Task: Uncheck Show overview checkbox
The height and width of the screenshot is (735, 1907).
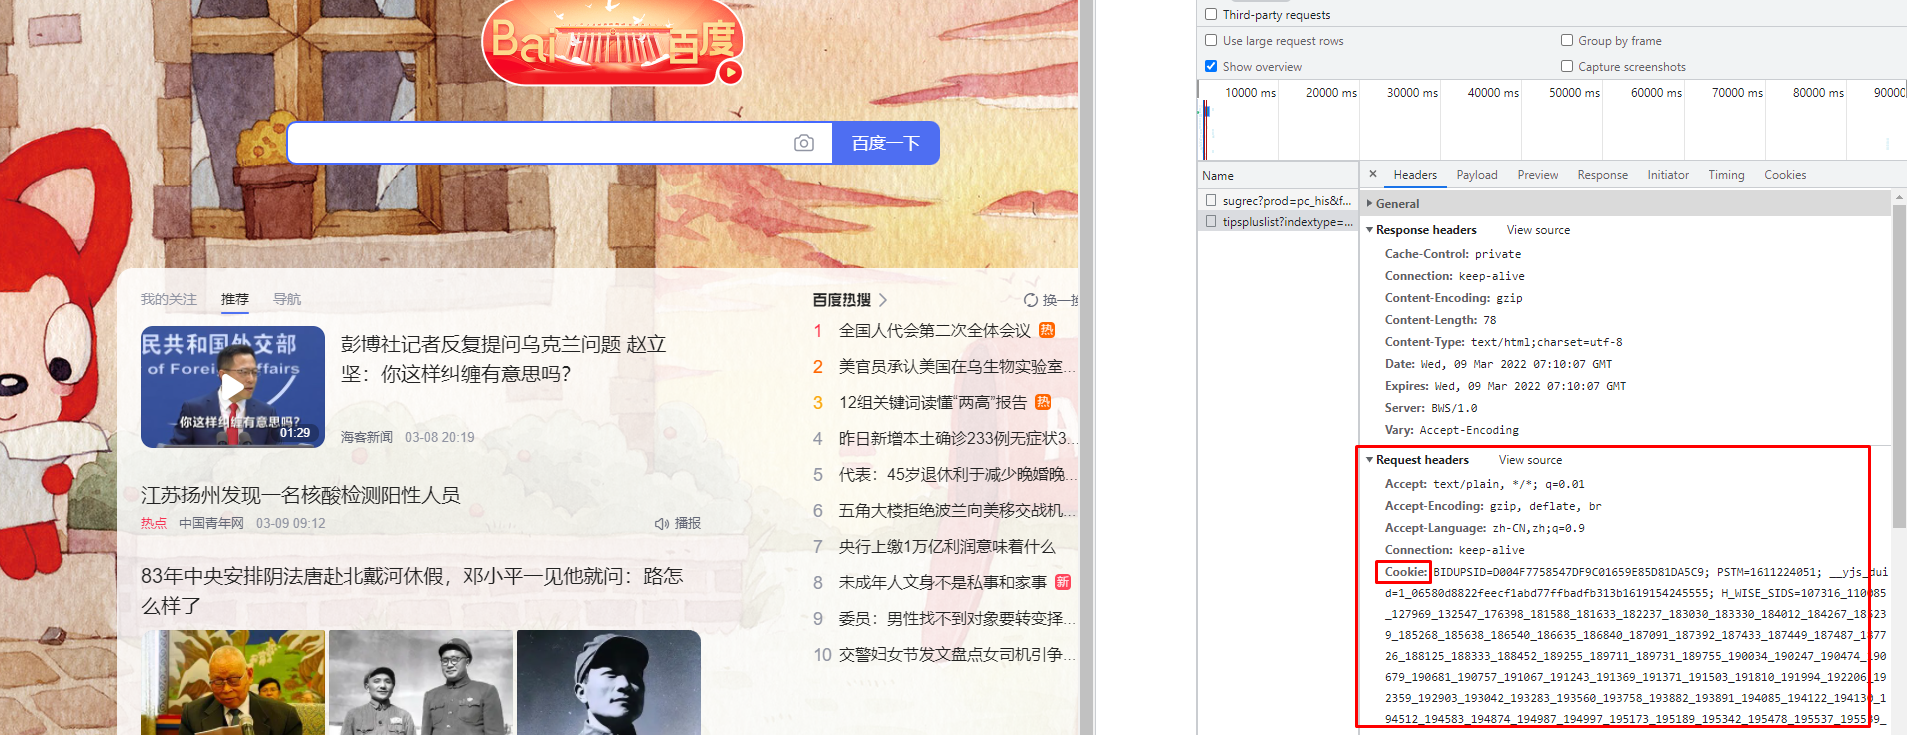Action: 1211,66
